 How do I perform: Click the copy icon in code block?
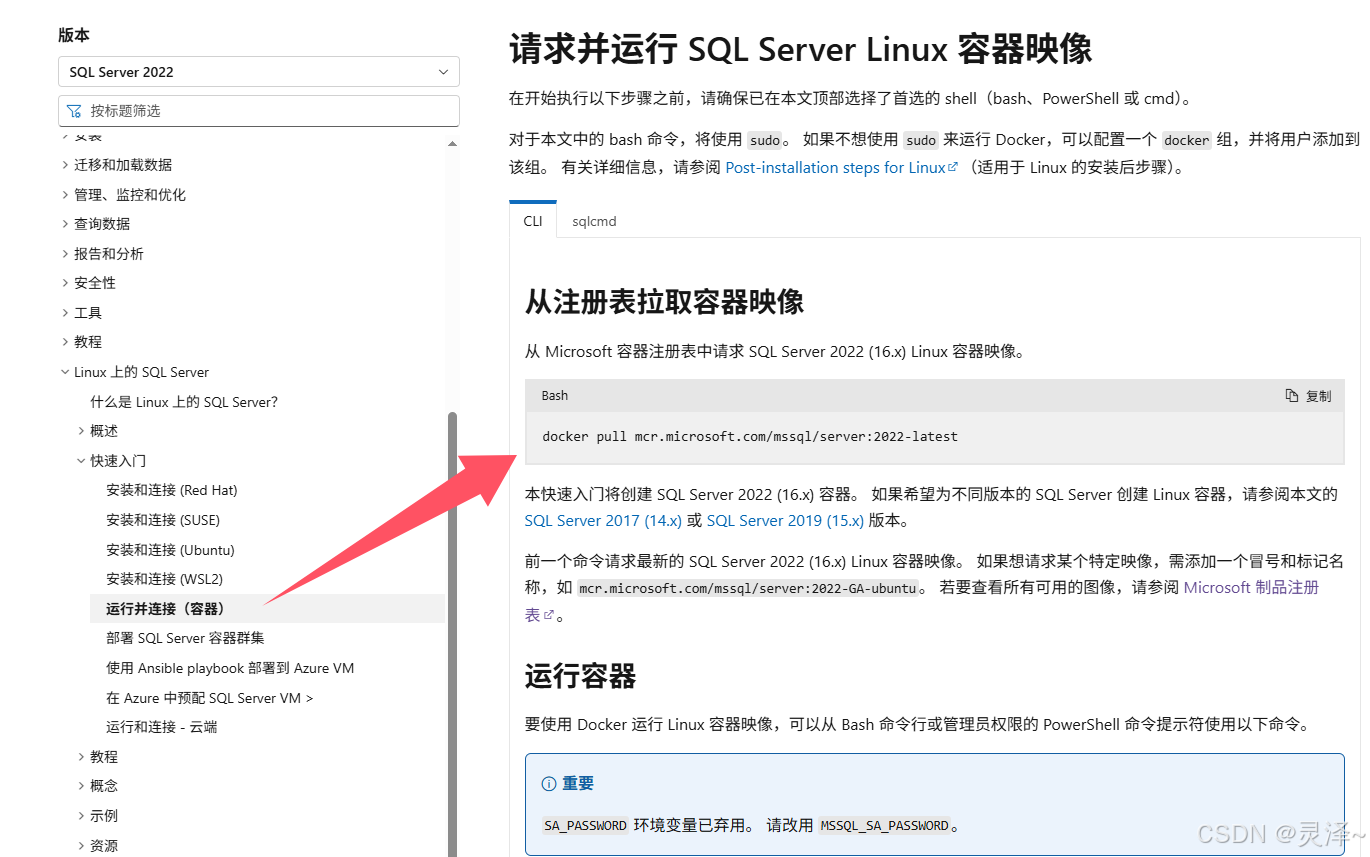(1292, 396)
